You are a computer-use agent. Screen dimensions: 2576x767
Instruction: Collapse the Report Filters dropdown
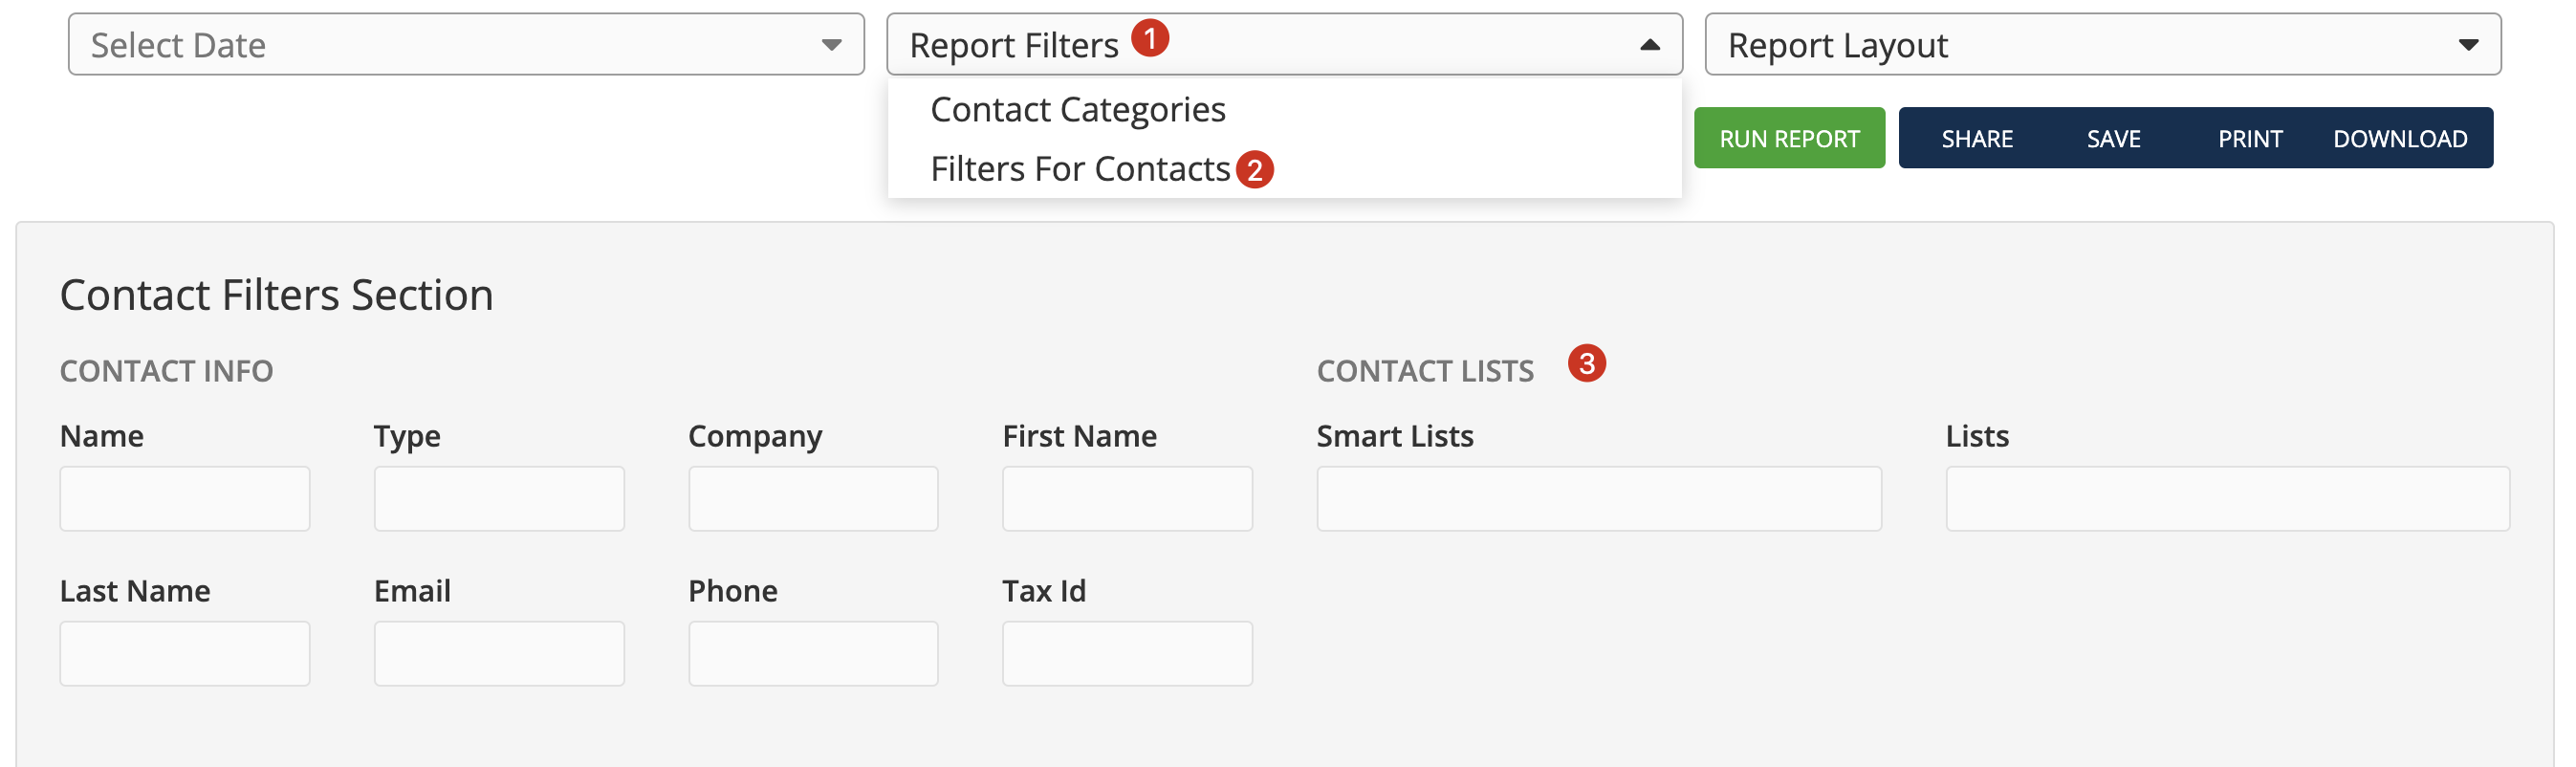(1284, 44)
